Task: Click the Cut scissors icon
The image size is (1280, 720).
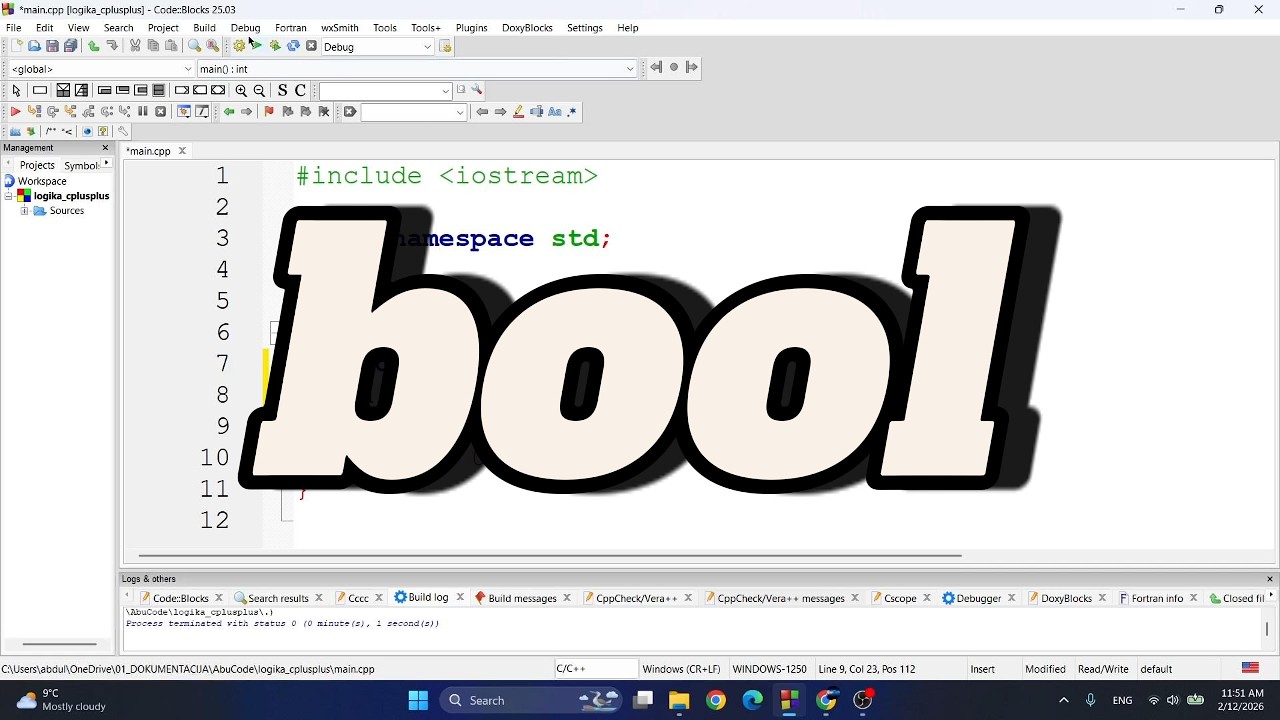Action: [135, 46]
